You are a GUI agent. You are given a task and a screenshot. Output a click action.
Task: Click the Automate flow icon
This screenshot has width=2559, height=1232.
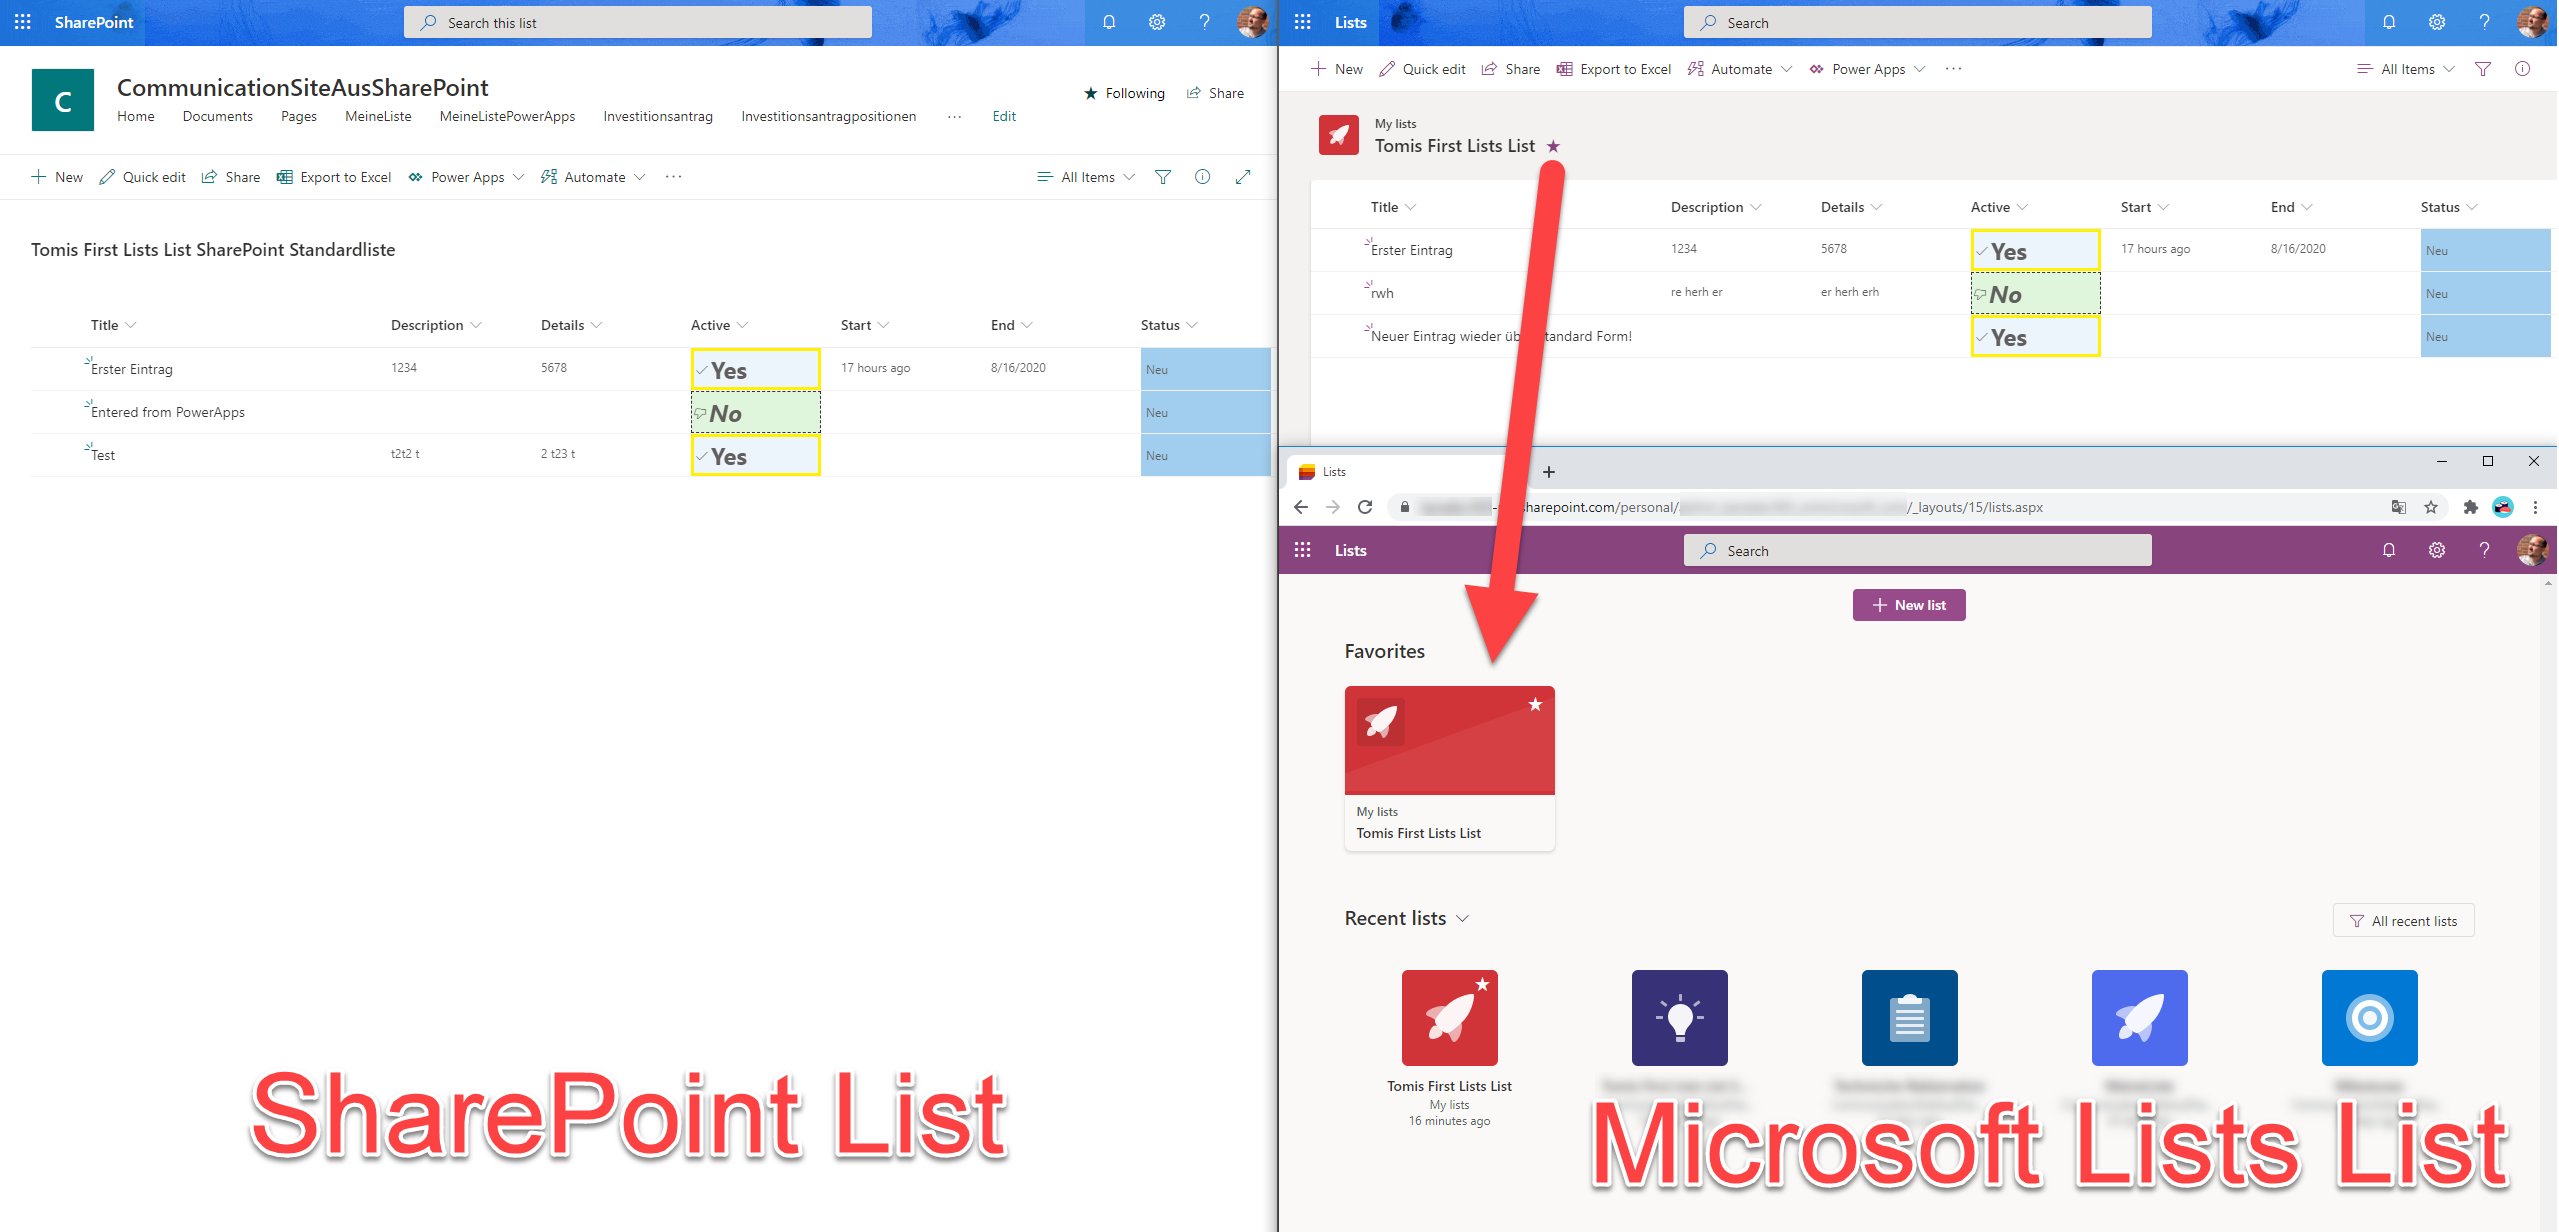click(548, 177)
